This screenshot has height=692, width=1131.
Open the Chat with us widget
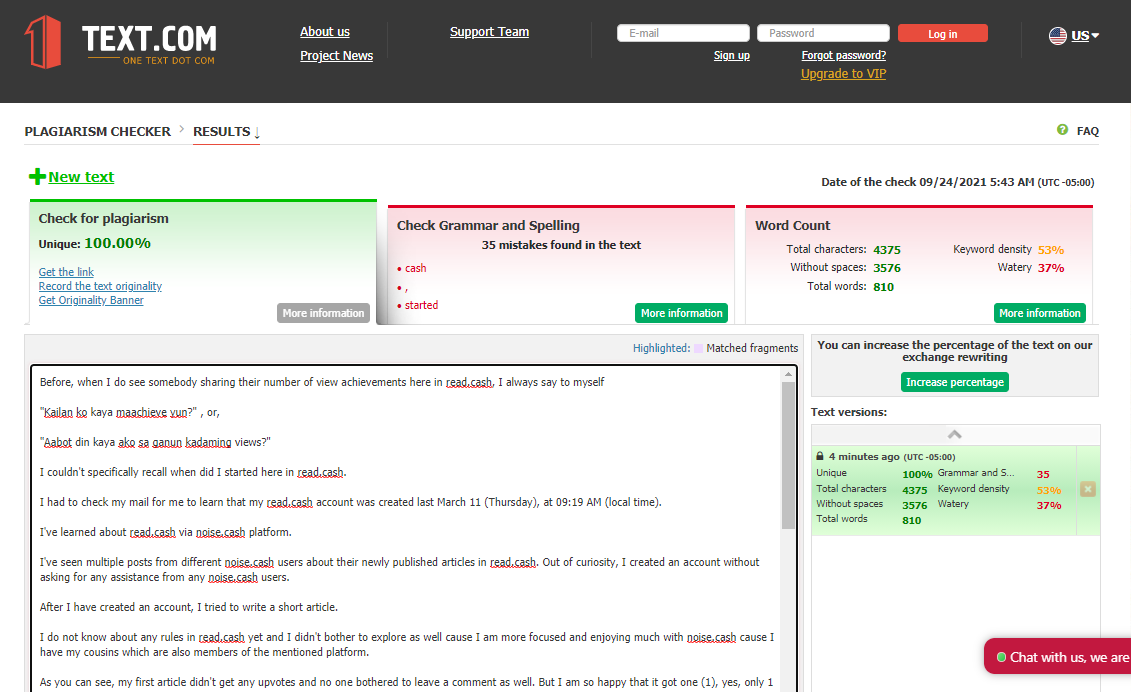(1057, 657)
